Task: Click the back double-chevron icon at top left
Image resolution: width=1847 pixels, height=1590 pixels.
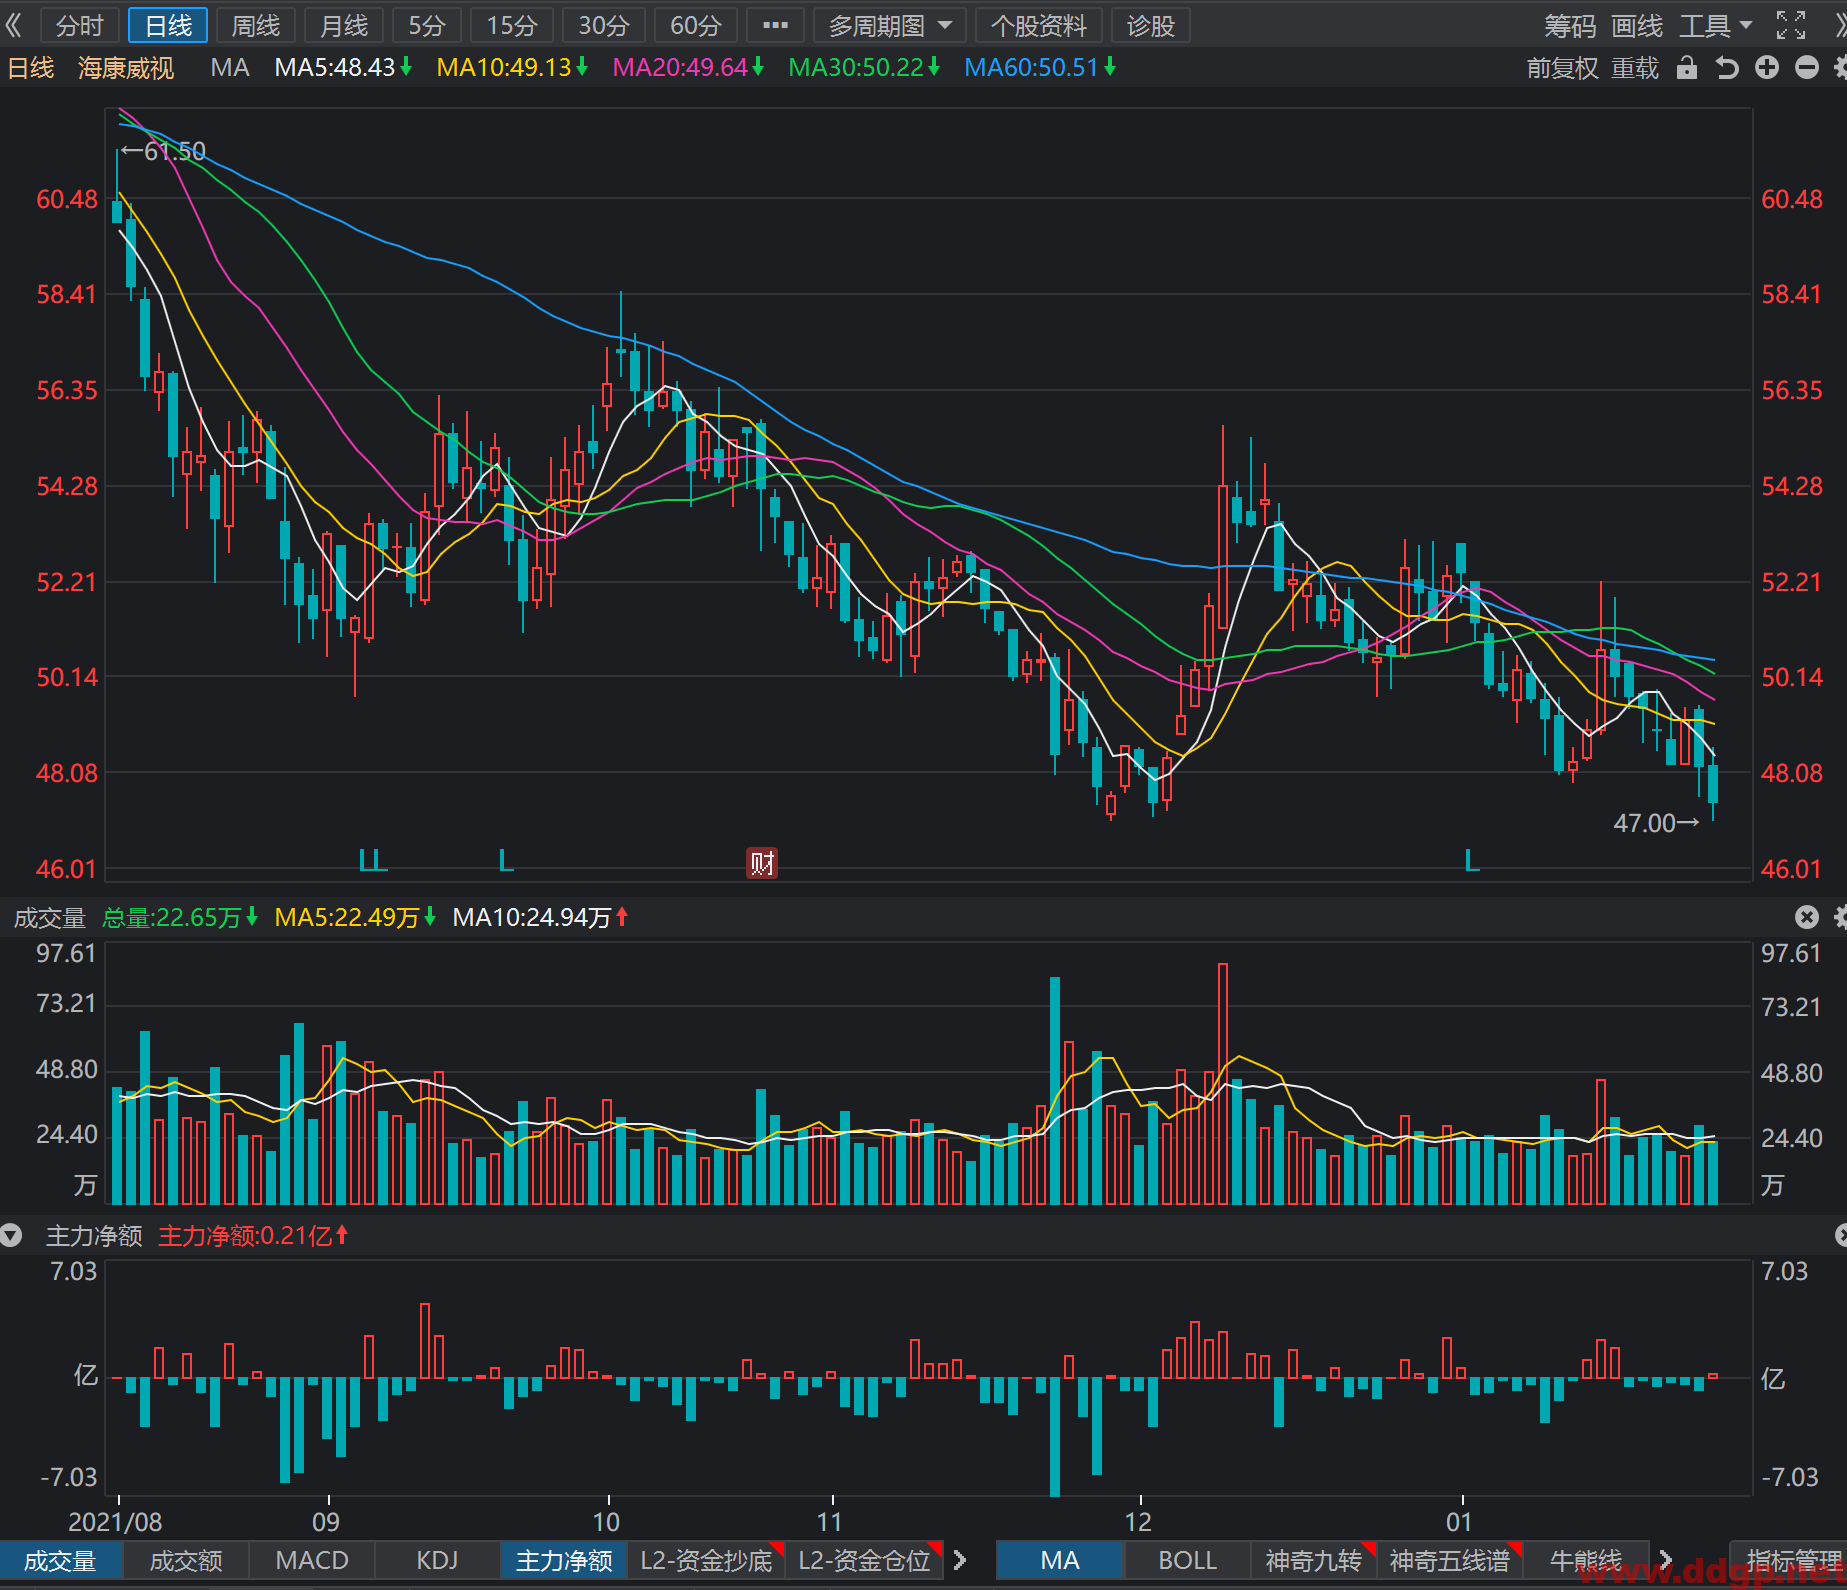Action: coord(13,25)
